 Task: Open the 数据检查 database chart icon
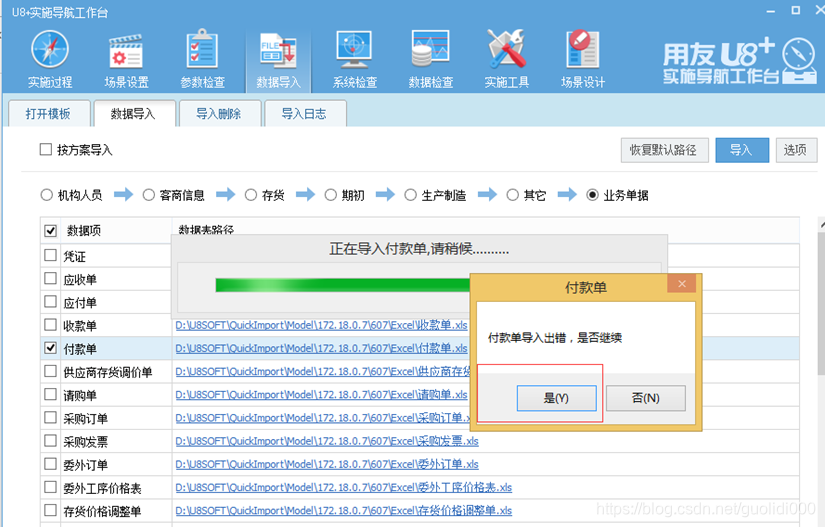pos(430,48)
